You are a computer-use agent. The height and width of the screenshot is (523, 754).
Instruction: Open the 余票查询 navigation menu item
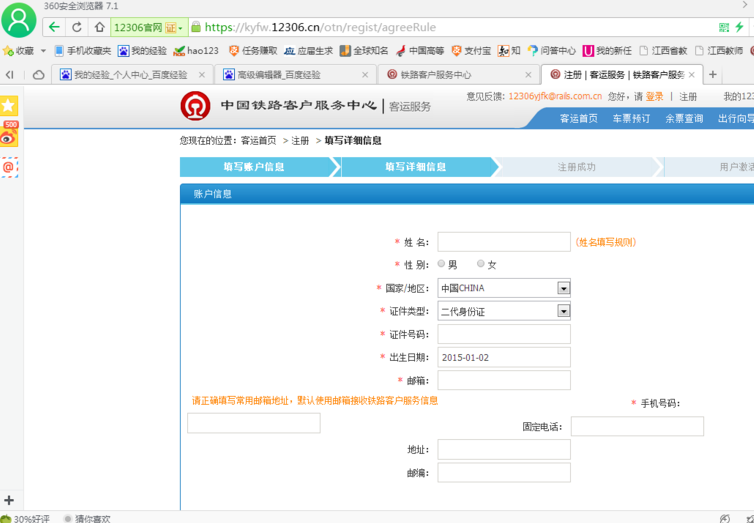[x=684, y=118]
